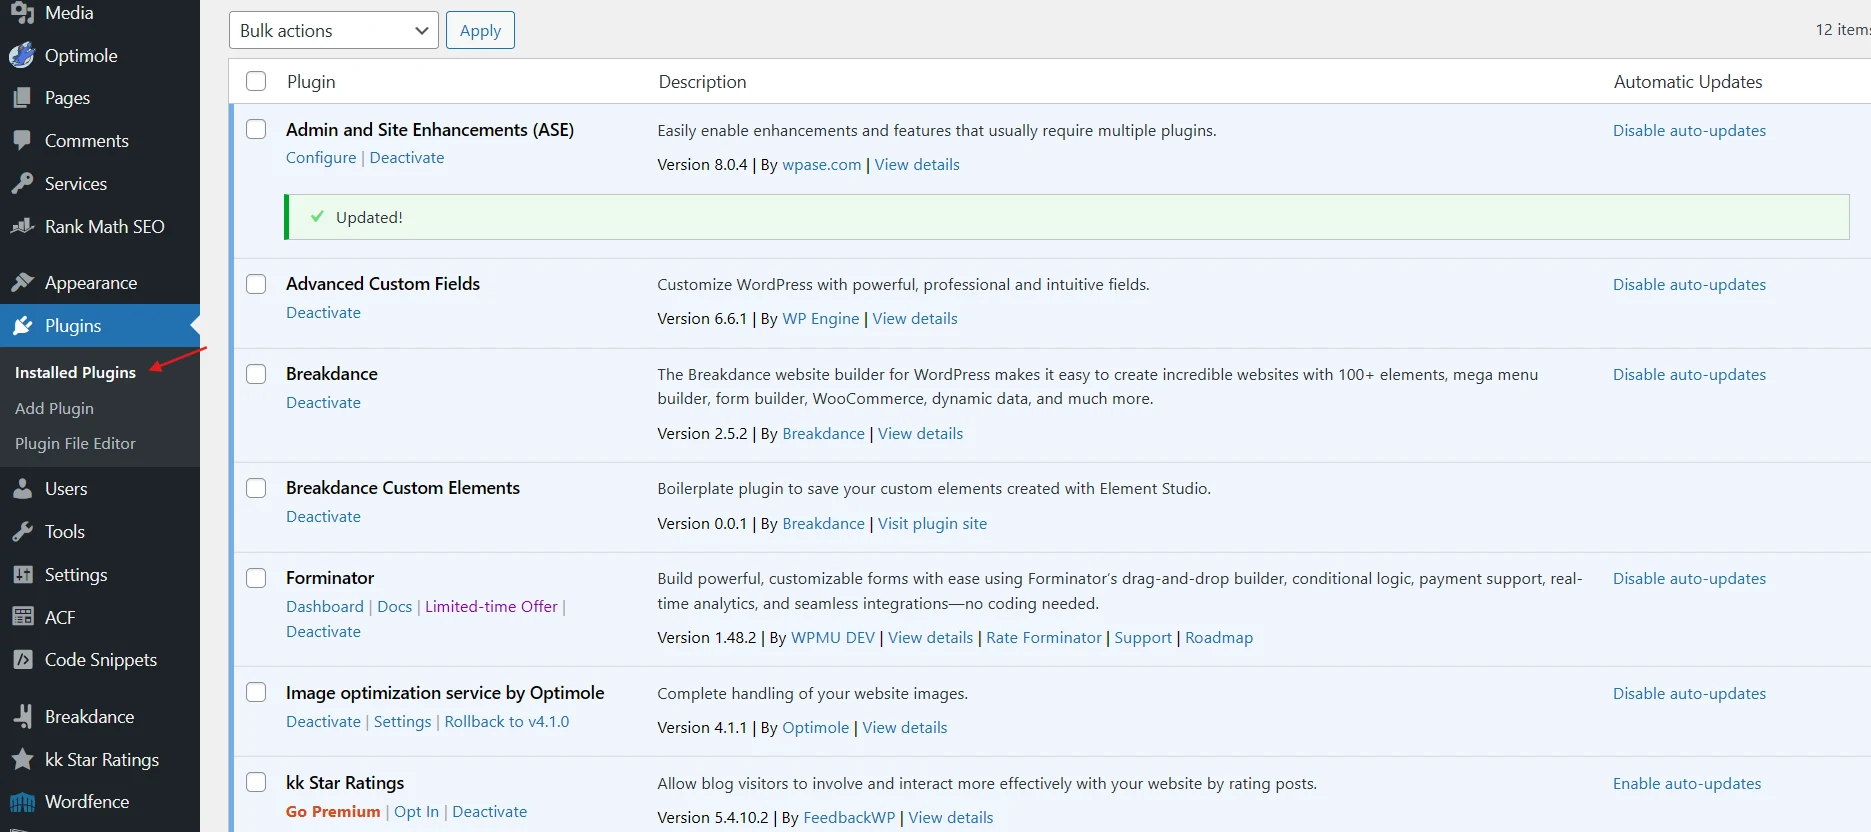Open the Plugin File Editor submenu
This screenshot has height=832, width=1871.
click(75, 443)
